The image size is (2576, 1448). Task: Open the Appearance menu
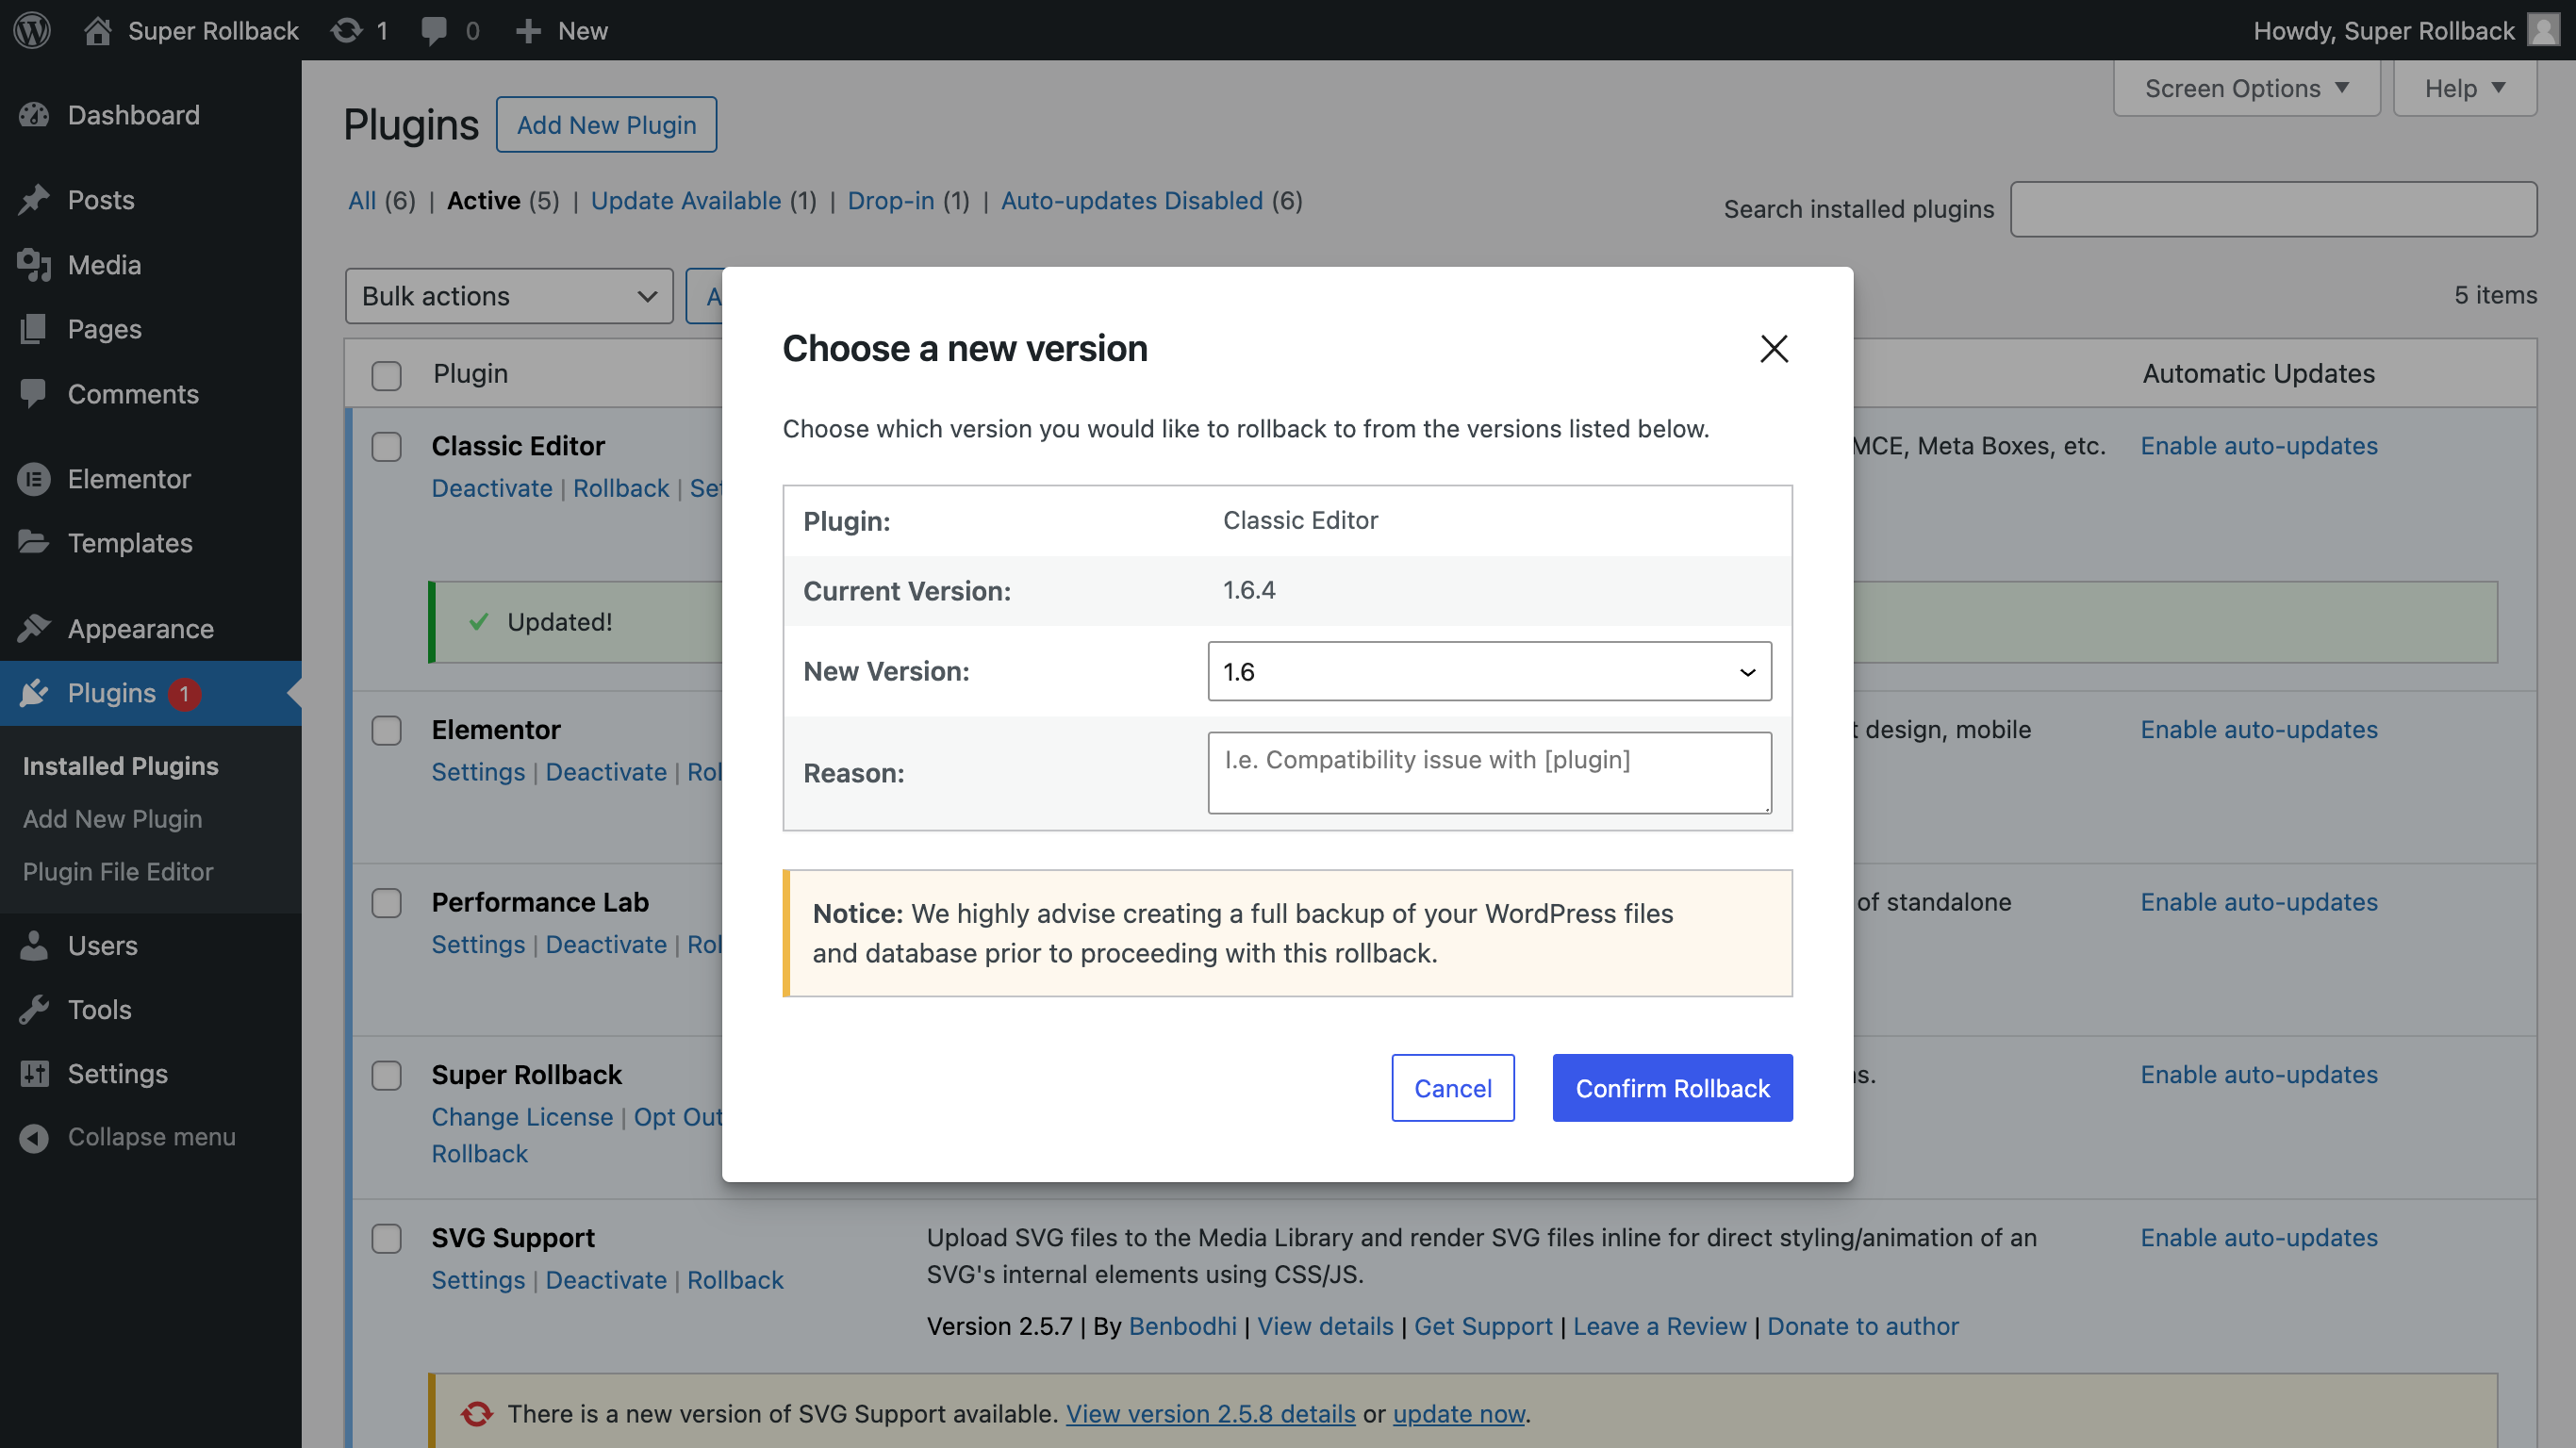[x=141, y=629]
